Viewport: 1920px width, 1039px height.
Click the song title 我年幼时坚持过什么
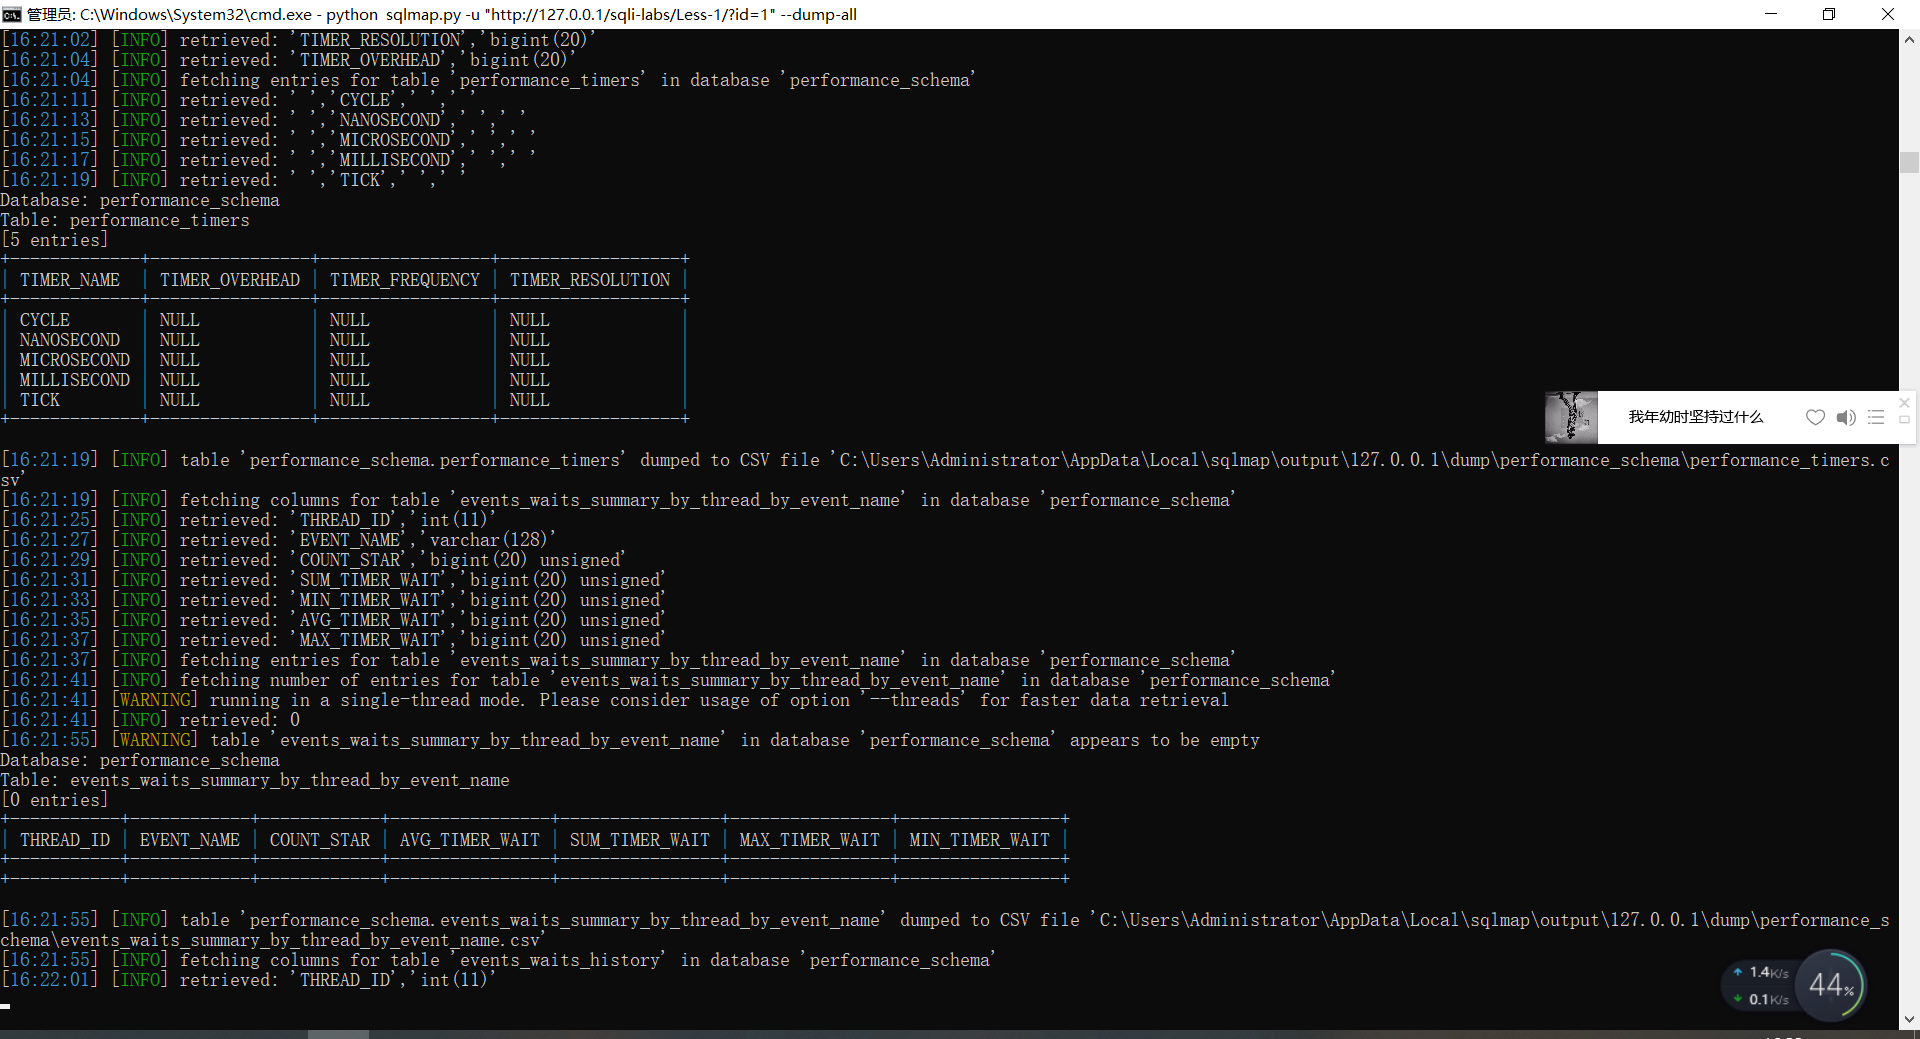click(x=1695, y=417)
